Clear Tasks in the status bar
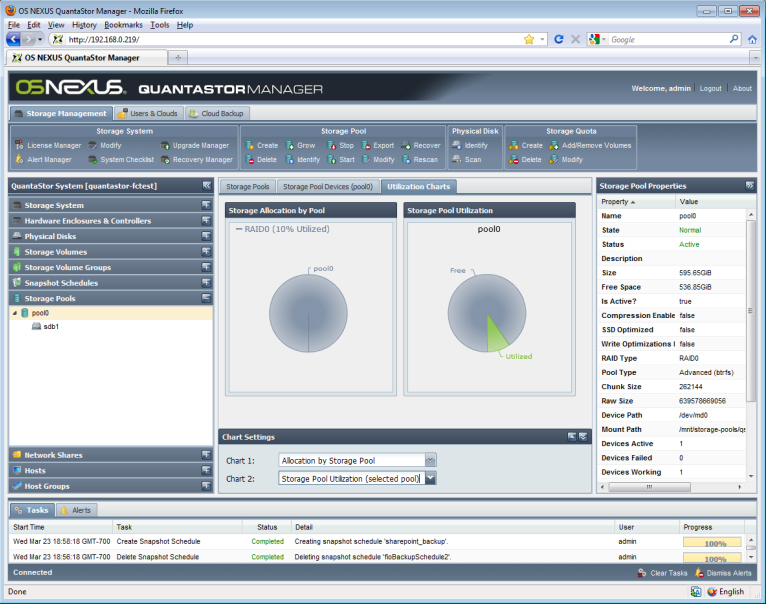 tap(662, 573)
